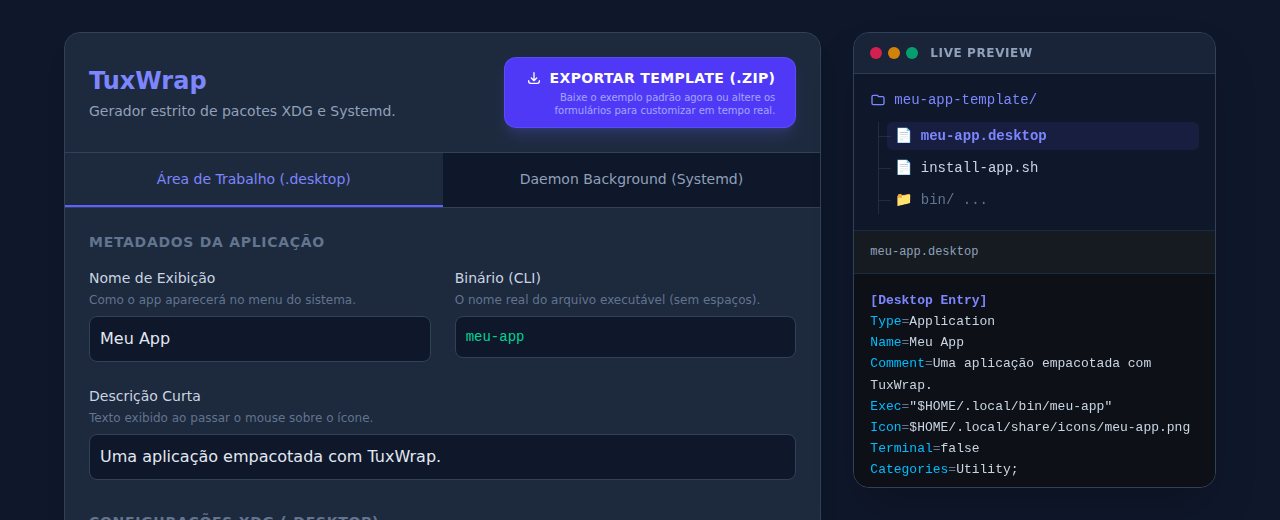Click the file icon next to install-app.sh
This screenshot has width=1280, height=520.
pos(903,168)
